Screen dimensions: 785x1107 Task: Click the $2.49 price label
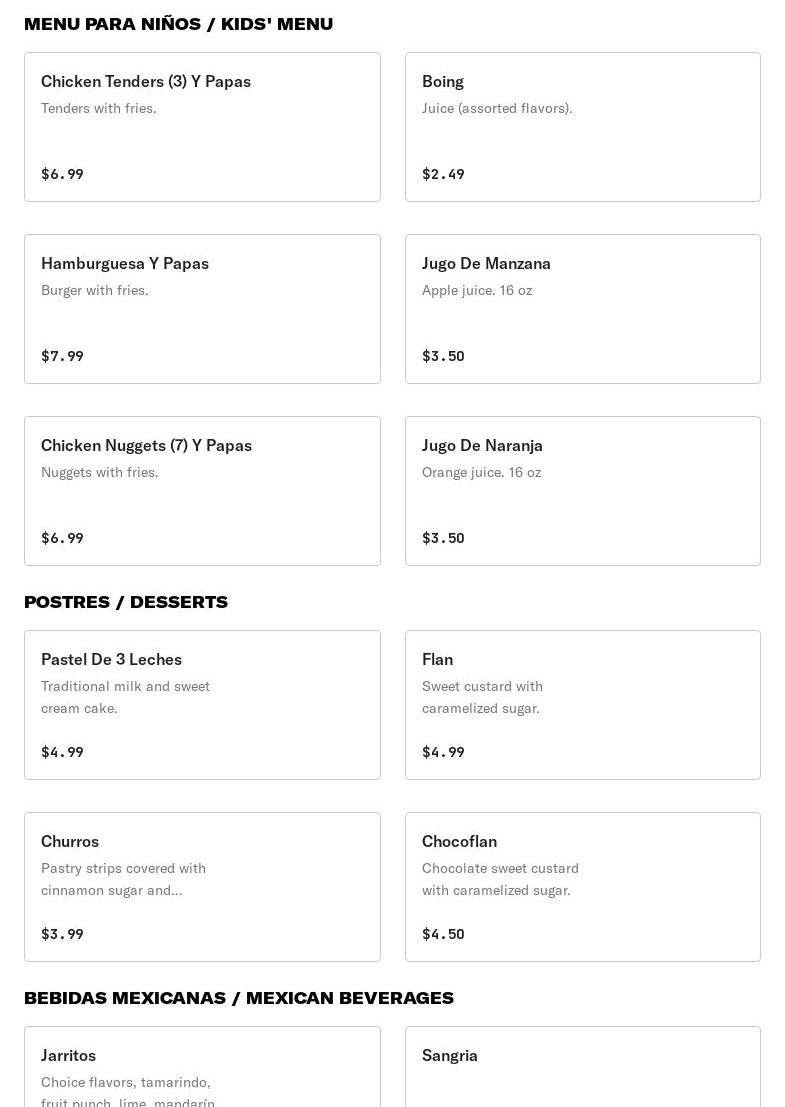pyautogui.click(x=443, y=175)
